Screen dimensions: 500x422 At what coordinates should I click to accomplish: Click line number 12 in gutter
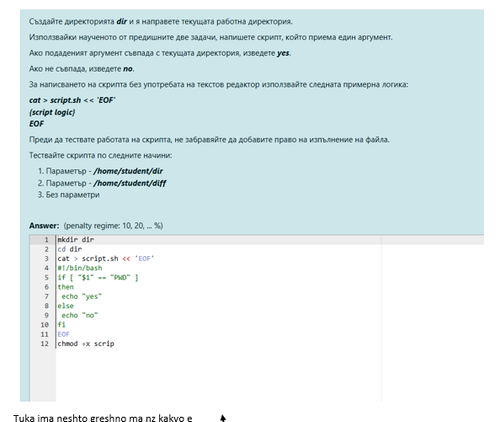pyautogui.click(x=45, y=344)
